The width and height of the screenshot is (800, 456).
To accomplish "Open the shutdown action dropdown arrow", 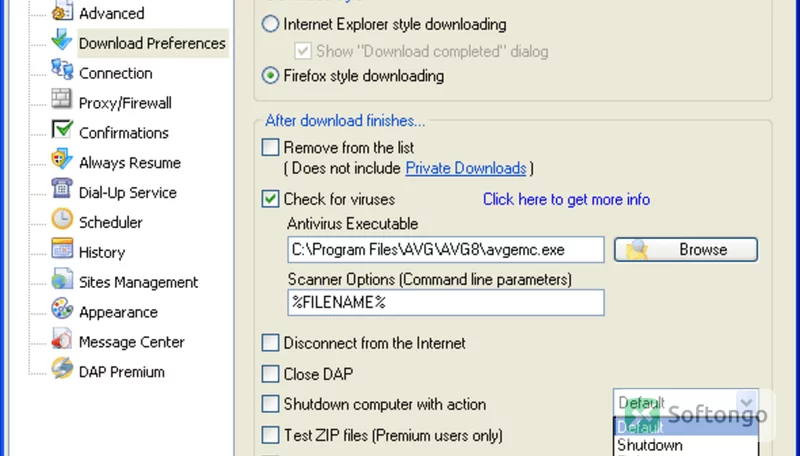I will pyautogui.click(x=746, y=403).
